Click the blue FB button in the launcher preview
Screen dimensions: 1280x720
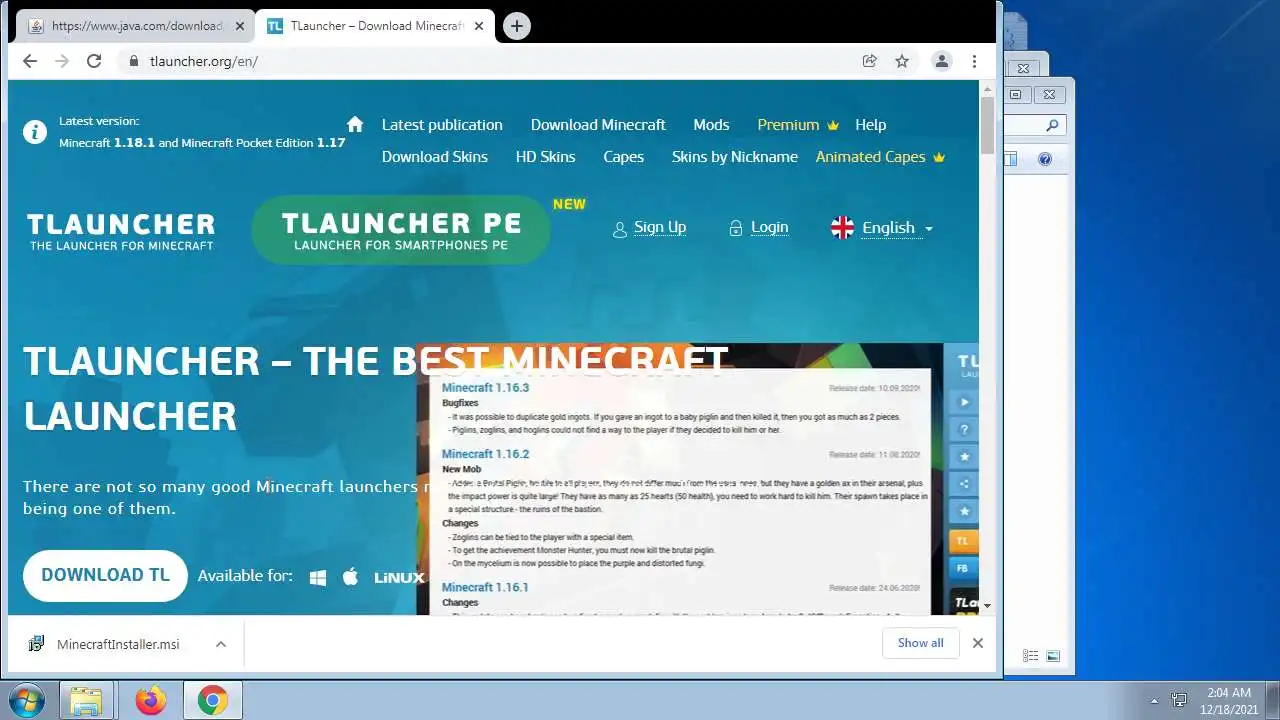tap(963, 568)
